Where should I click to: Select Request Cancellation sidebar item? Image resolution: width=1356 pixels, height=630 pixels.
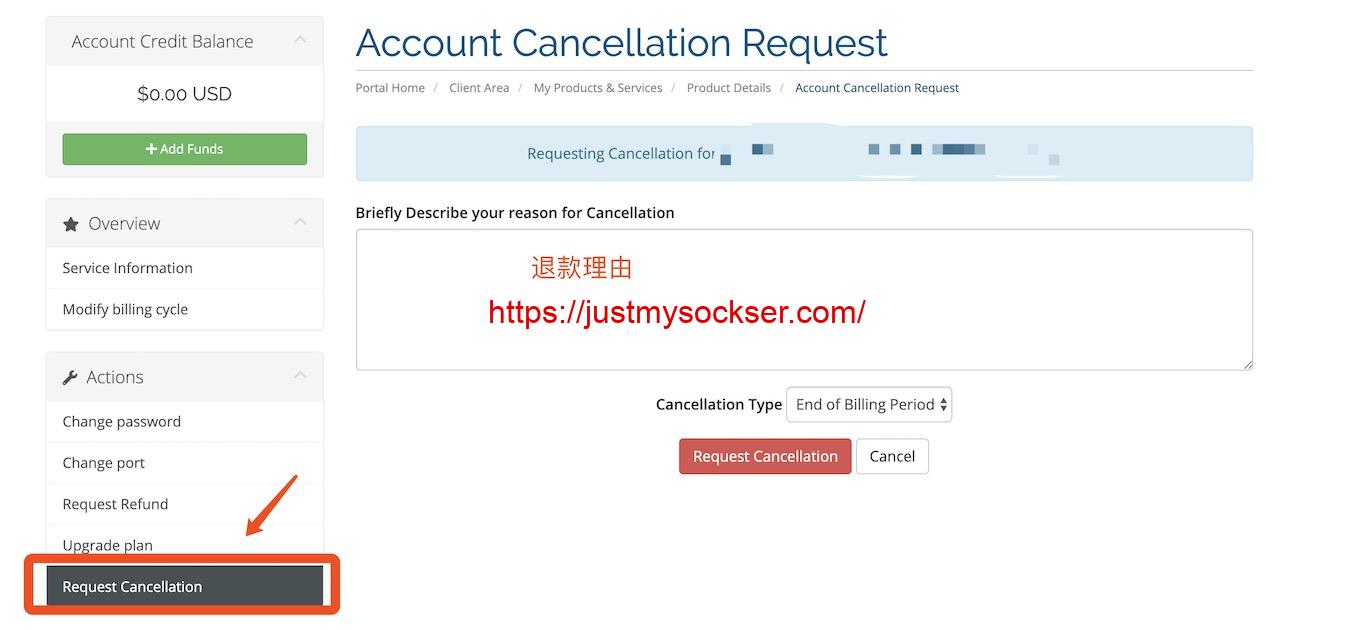point(132,586)
